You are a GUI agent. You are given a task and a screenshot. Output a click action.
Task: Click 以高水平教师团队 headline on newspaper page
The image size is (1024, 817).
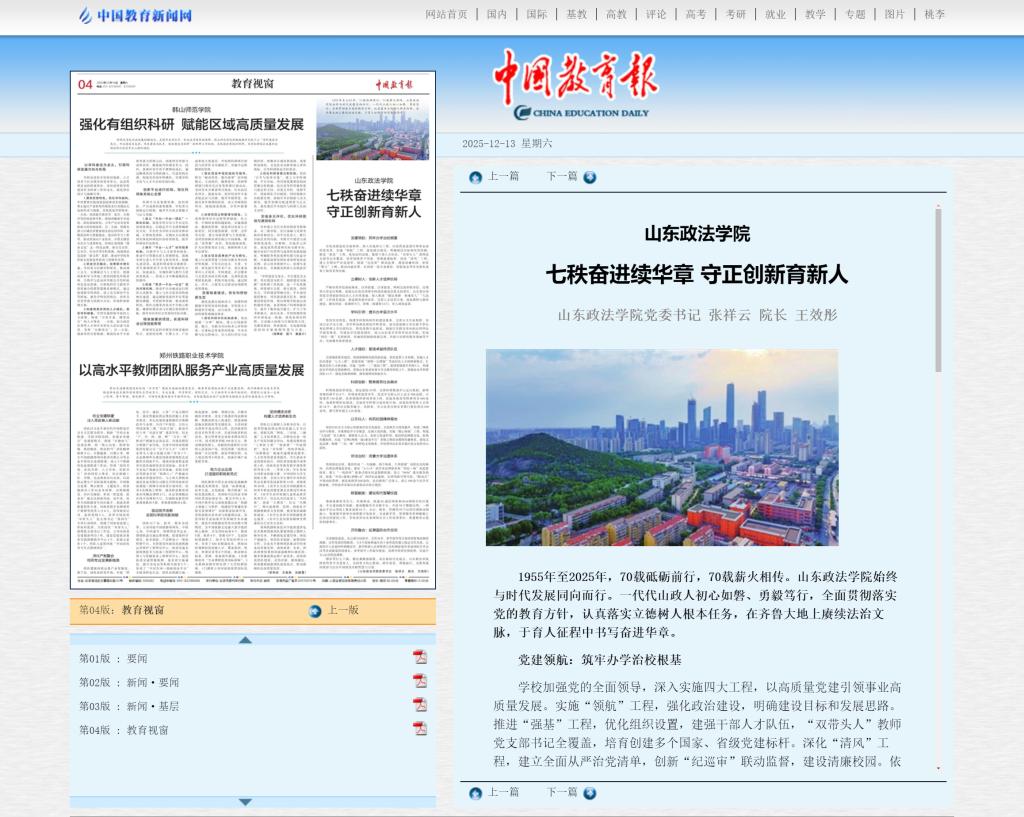[x=191, y=370]
